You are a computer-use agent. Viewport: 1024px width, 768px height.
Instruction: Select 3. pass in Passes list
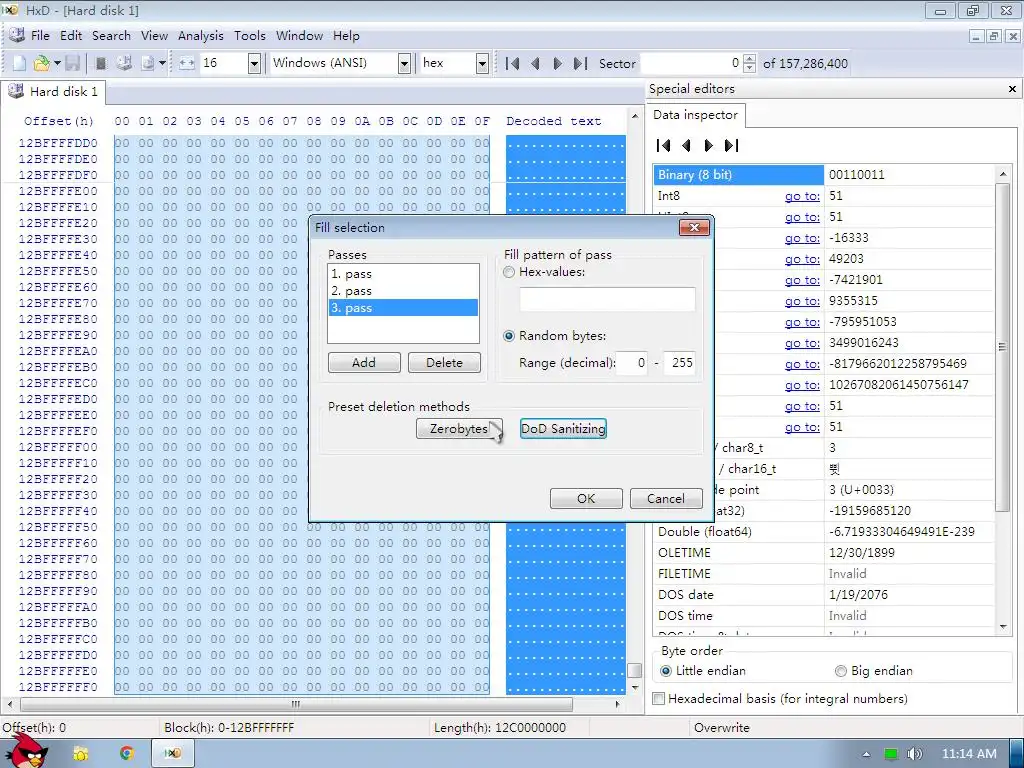pos(403,308)
